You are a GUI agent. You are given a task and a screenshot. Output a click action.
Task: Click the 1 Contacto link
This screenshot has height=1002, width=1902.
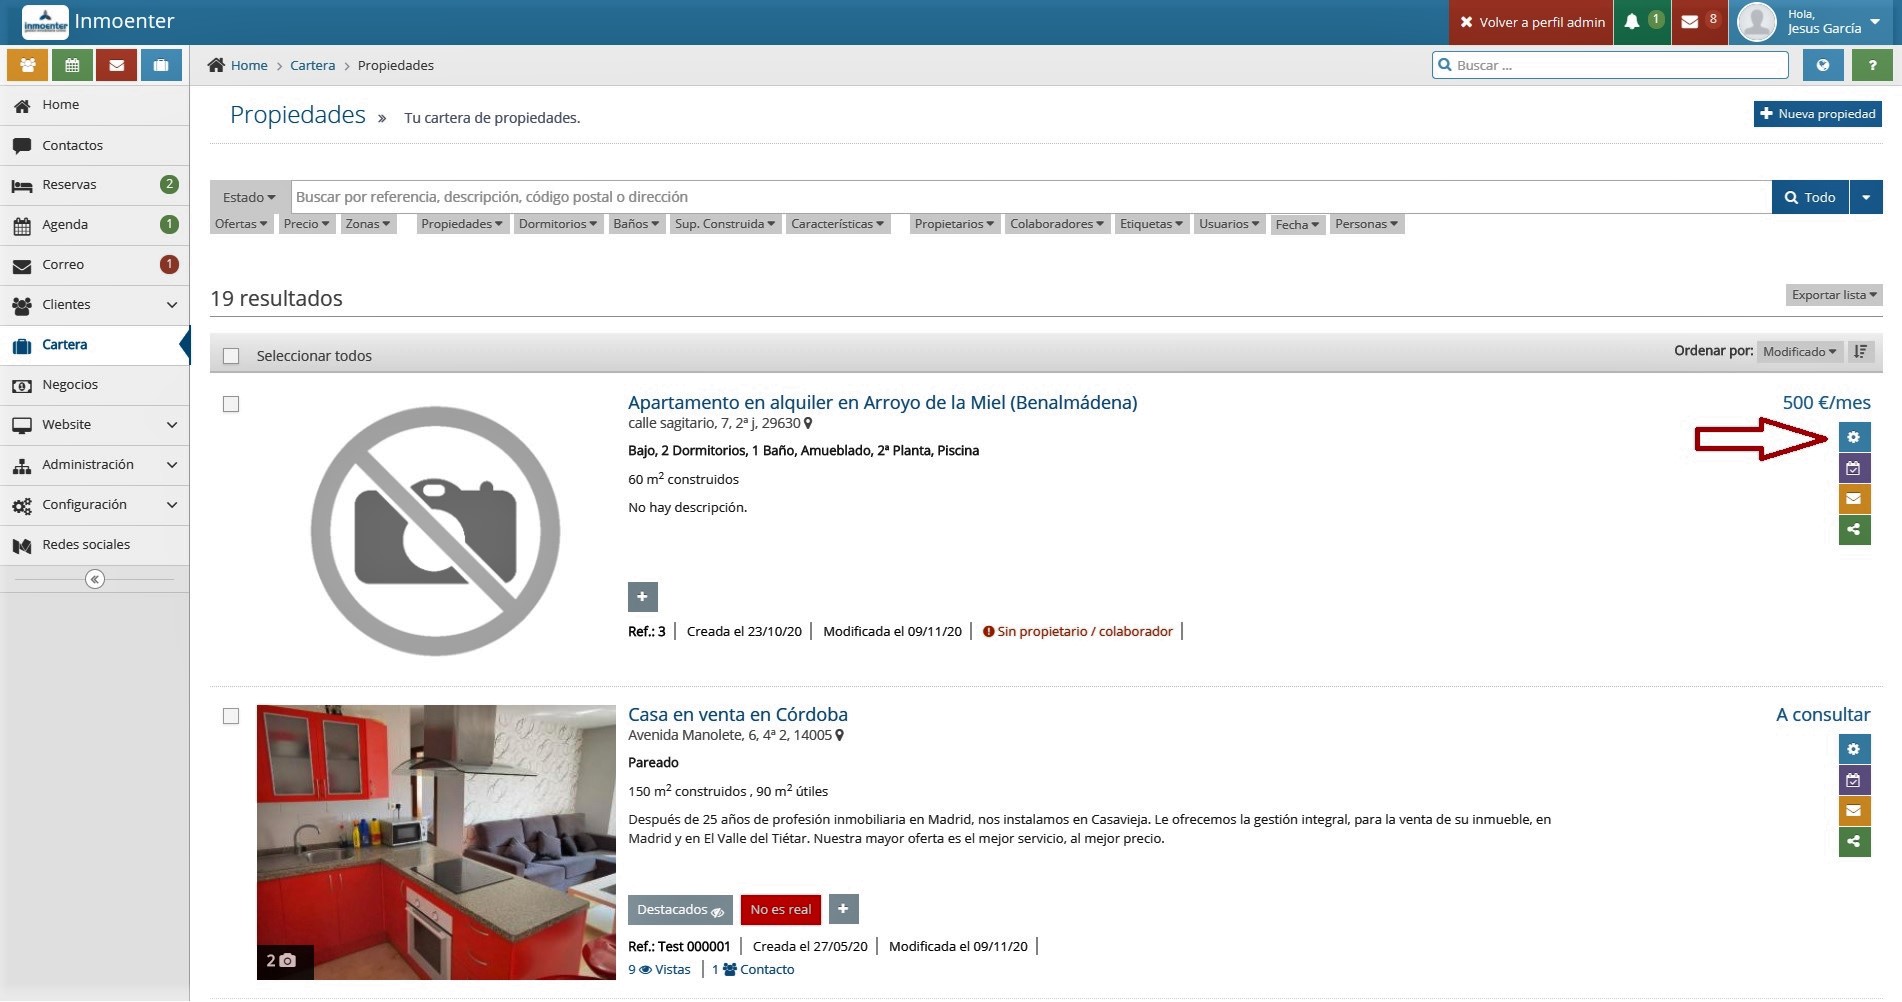[x=753, y=969]
